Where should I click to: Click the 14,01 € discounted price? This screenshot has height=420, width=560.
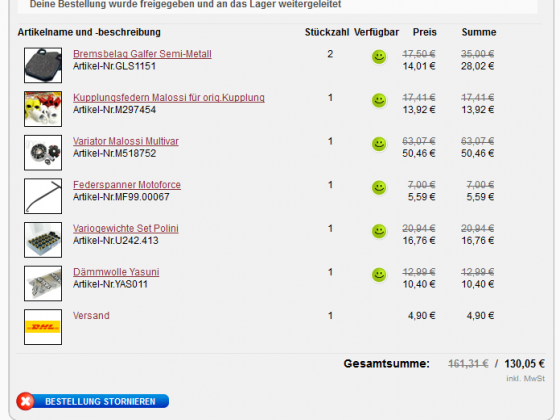[x=419, y=66]
